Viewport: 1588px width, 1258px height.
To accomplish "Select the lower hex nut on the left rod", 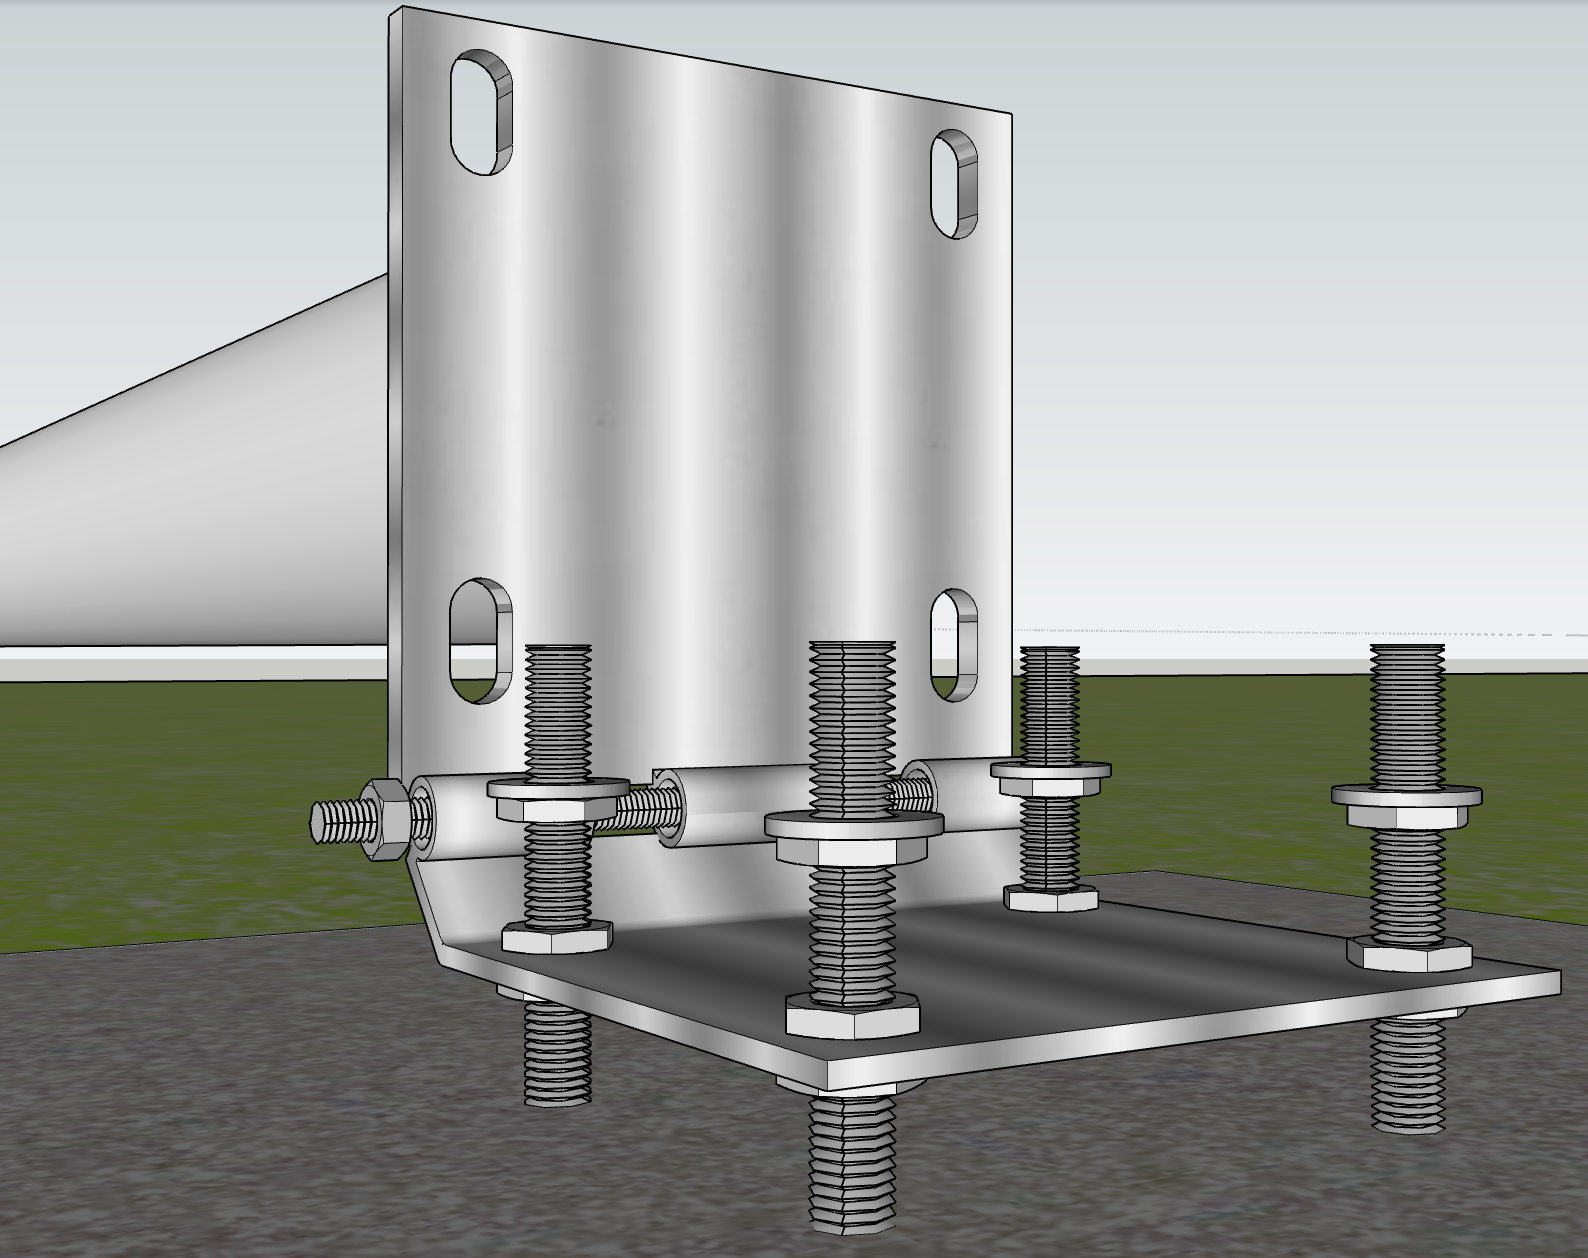I will coord(556,938).
